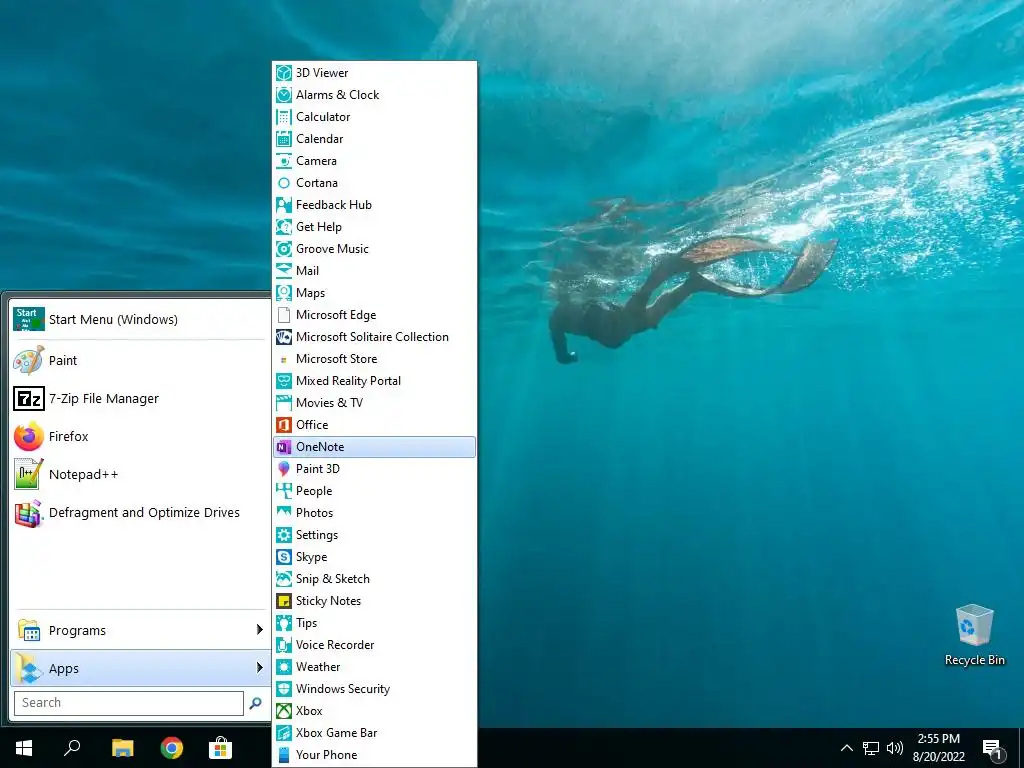Open the Xbox app

point(374,711)
